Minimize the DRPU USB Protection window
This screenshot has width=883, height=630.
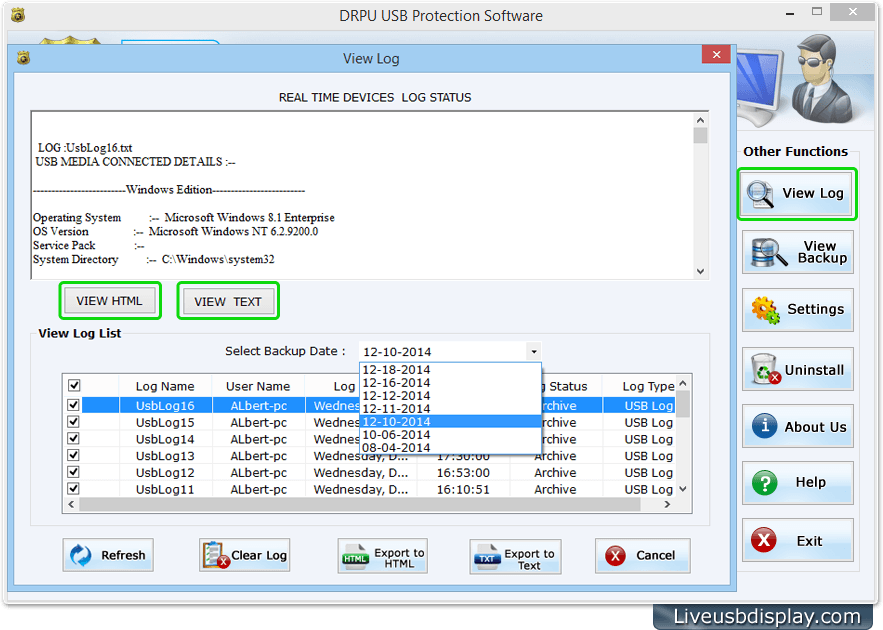(790, 12)
